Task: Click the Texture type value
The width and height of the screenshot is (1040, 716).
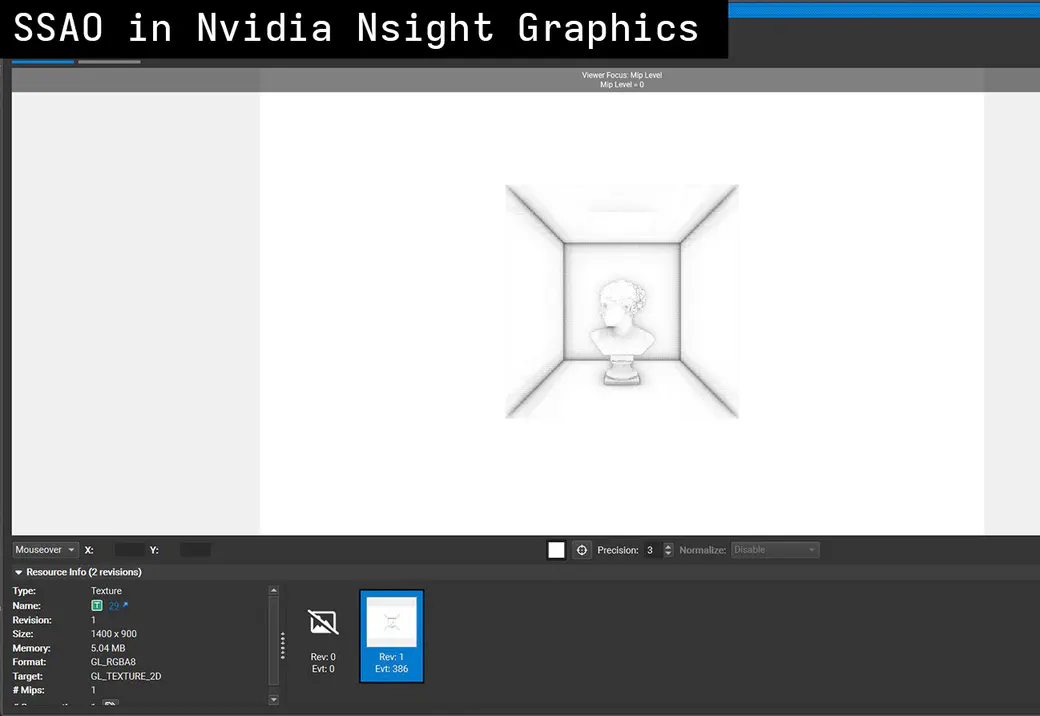Action: coord(106,591)
